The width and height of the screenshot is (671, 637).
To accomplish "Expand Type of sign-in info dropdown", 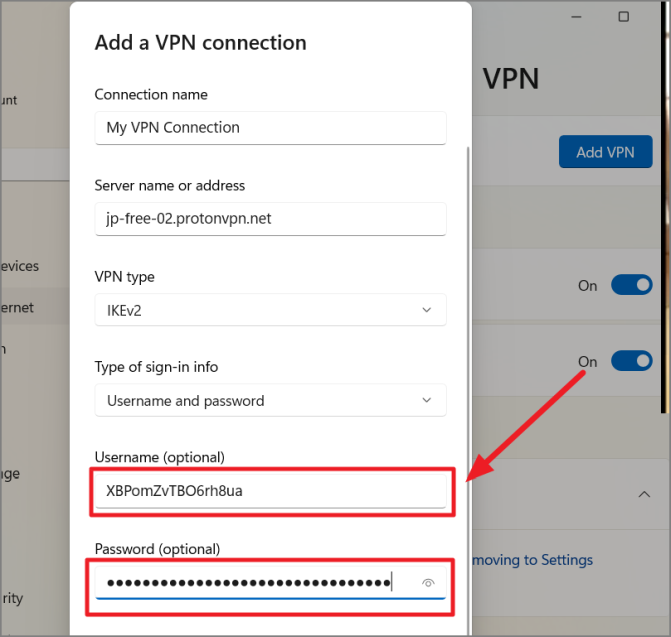I will coord(426,400).
